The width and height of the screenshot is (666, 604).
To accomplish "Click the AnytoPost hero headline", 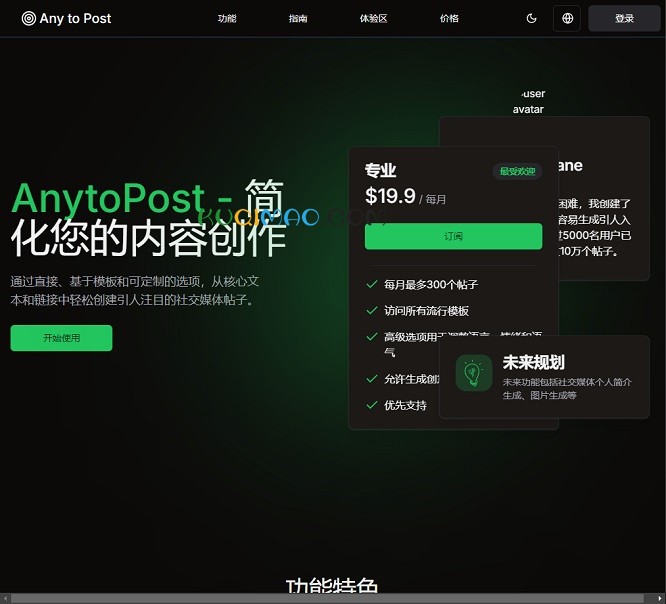I will (148, 217).
